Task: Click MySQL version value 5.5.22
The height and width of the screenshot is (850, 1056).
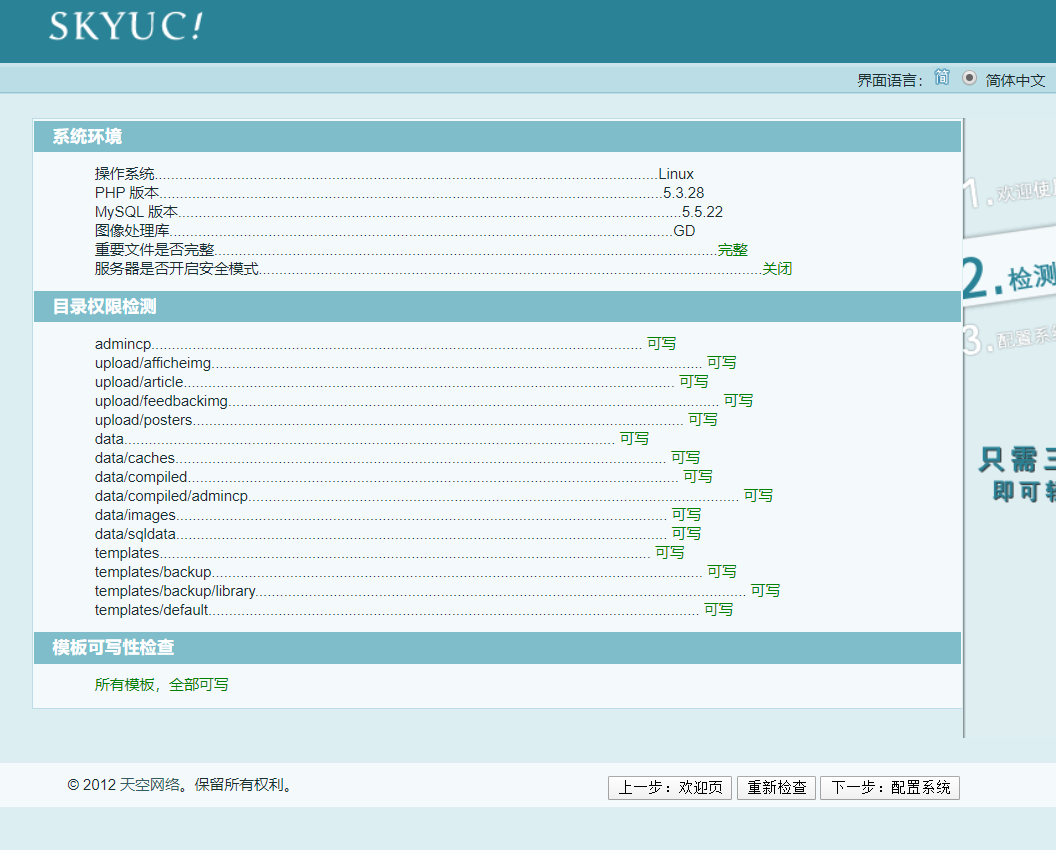Action: (702, 211)
